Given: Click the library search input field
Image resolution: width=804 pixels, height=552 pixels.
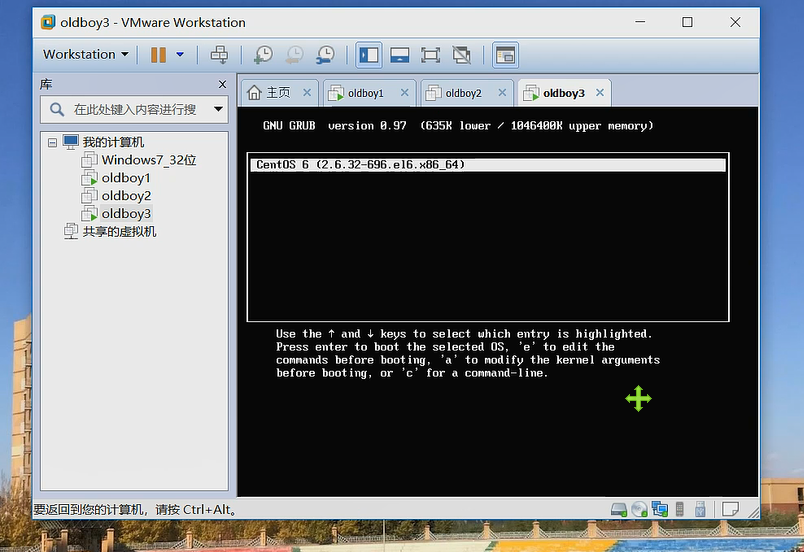Looking at the screenshot, I should pyautogui.click(x=134, y=109).
